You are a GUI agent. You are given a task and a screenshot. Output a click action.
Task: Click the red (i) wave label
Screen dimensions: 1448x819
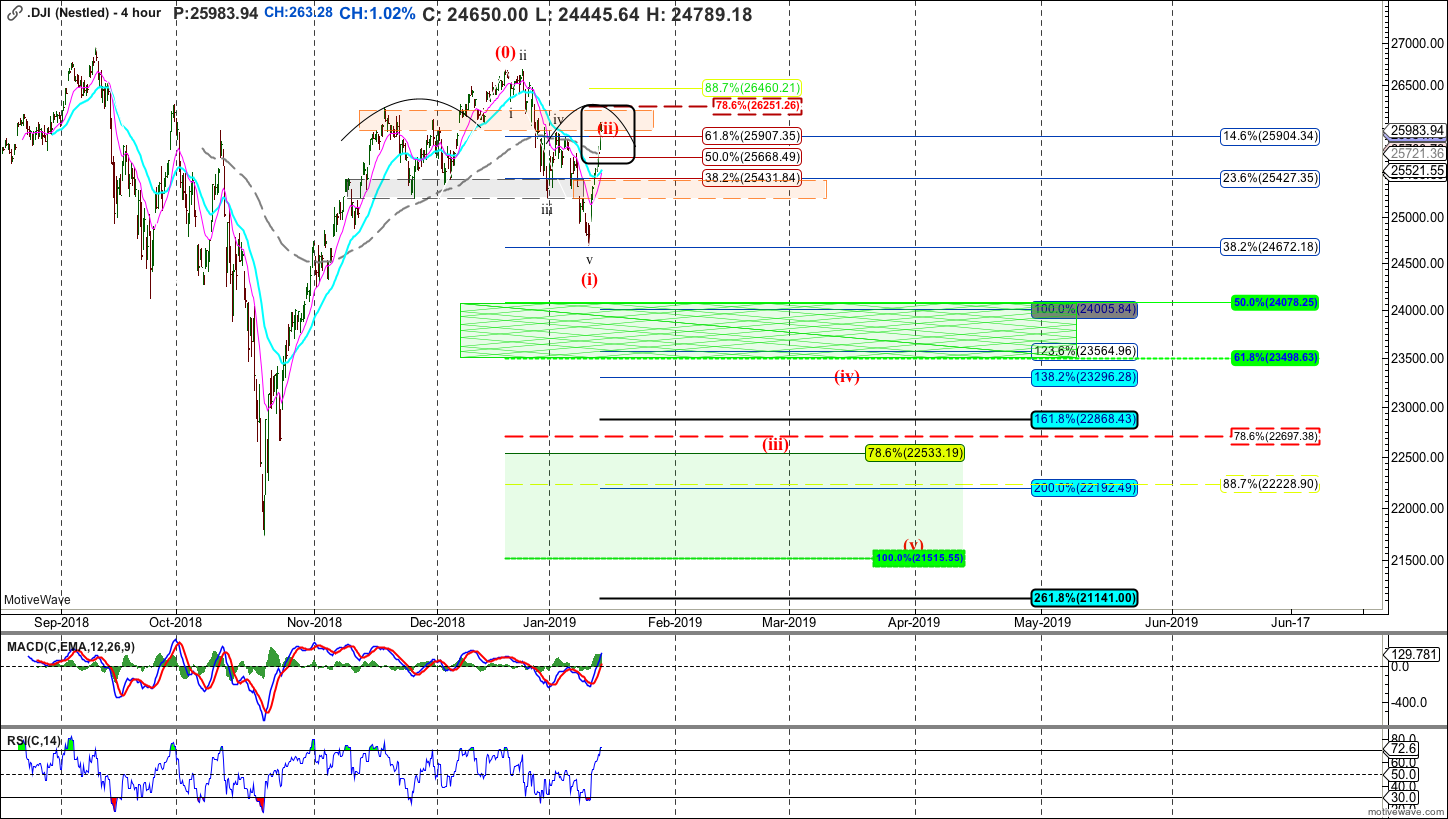590,279
